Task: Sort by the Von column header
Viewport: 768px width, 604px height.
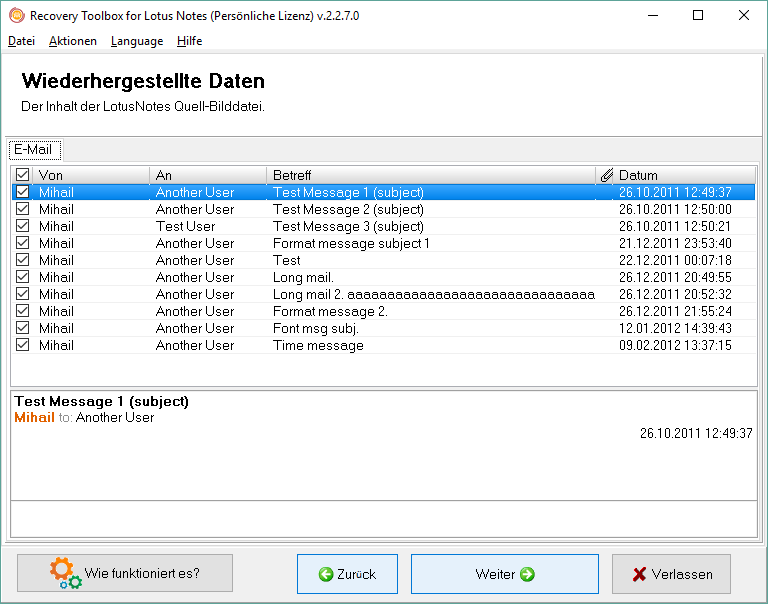Action: (x=91, y=175)
